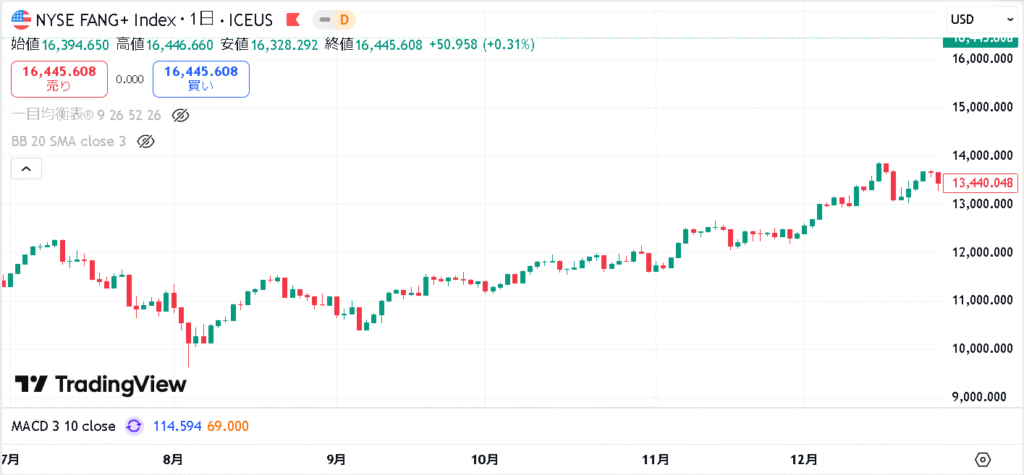Click the 13,440.048 red price label
1024x475 pixels.
click(x=984, y=182)
